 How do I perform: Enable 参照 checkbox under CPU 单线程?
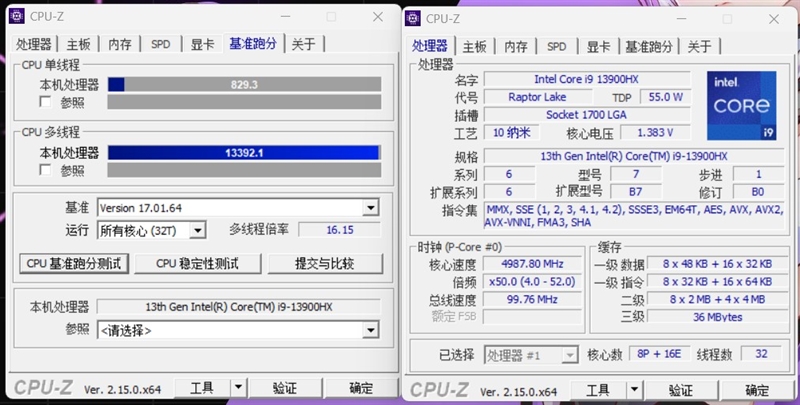(x=45, y=102)
